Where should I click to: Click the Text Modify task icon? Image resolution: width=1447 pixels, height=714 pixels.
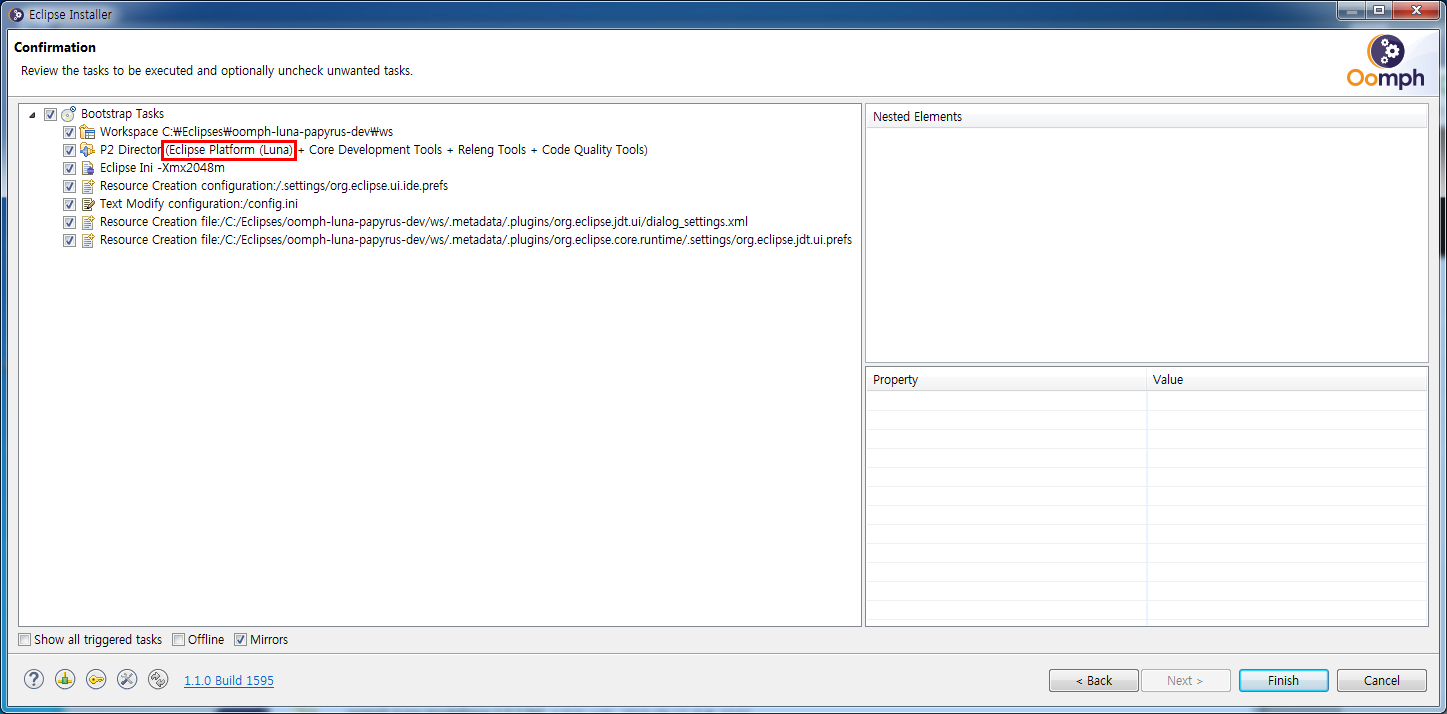[88, 204]
